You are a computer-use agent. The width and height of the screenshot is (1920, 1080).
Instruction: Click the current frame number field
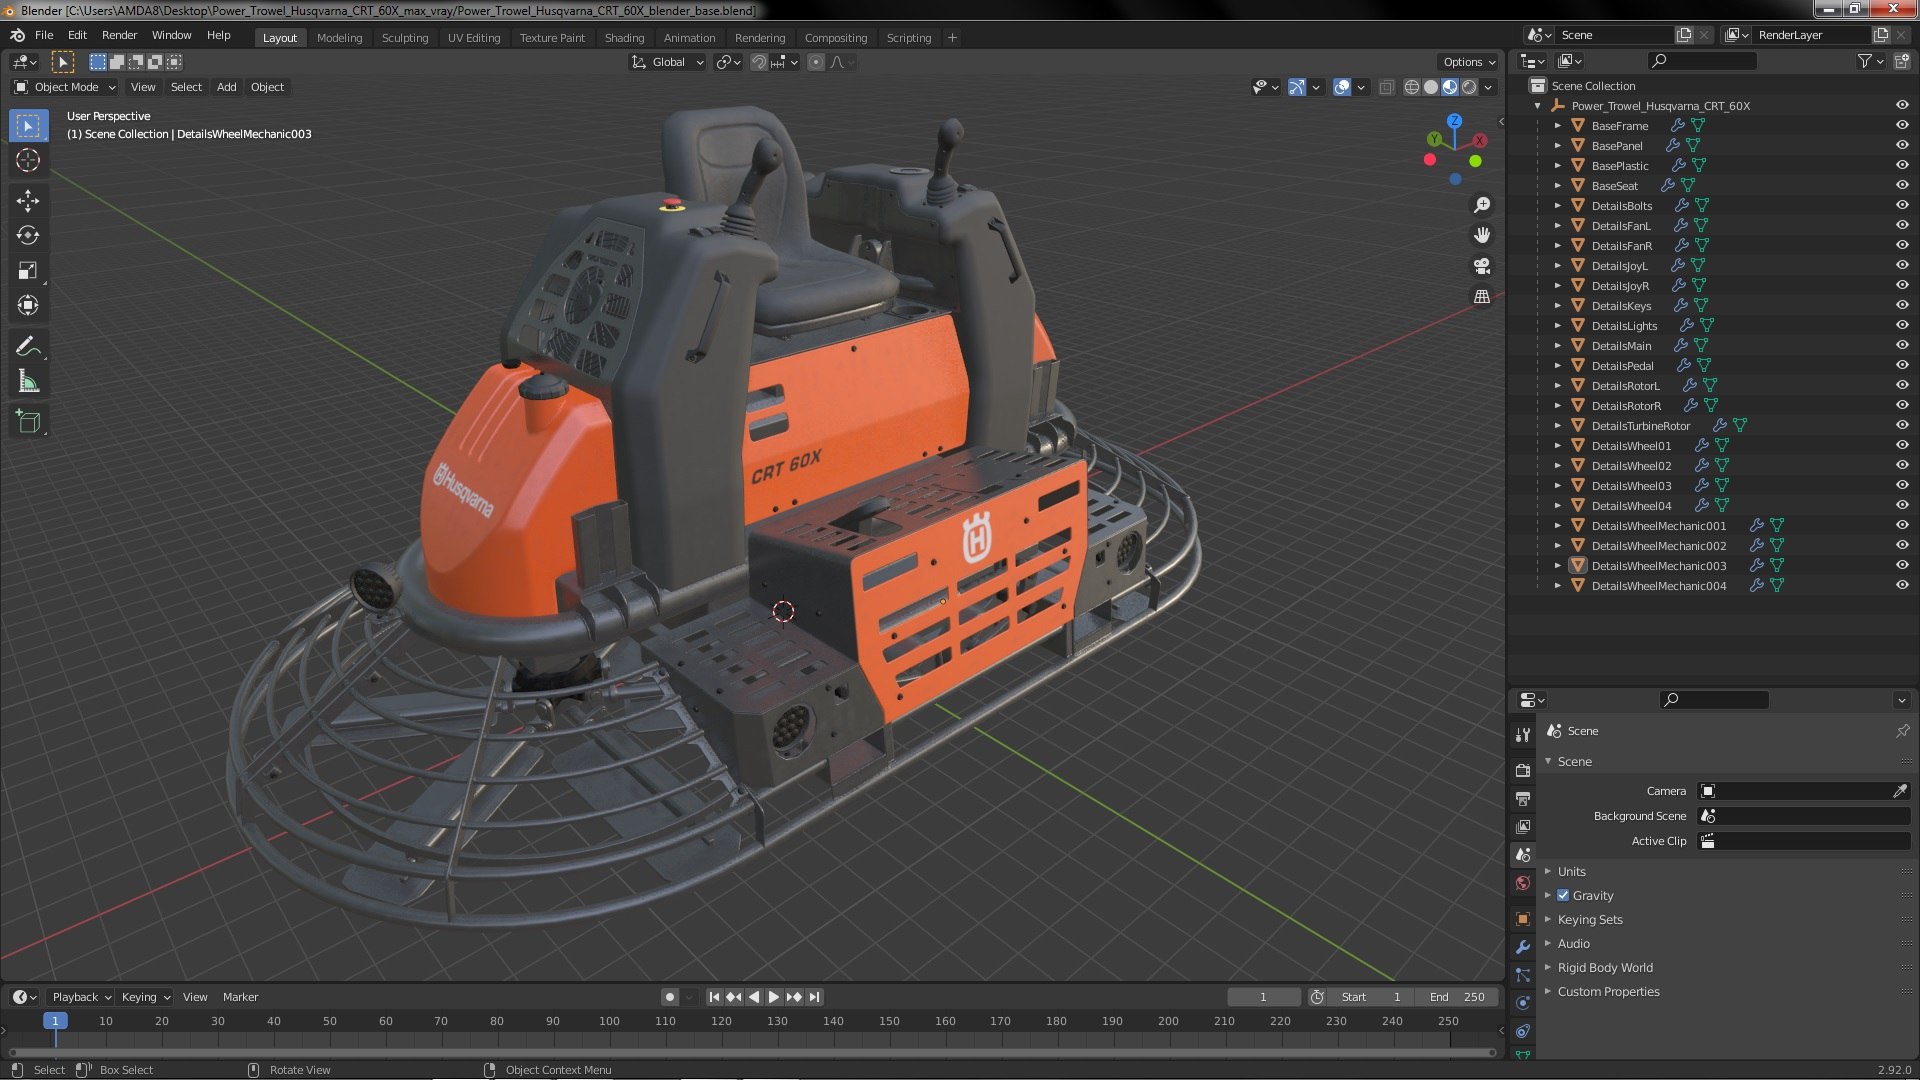tap(1264, 997)
